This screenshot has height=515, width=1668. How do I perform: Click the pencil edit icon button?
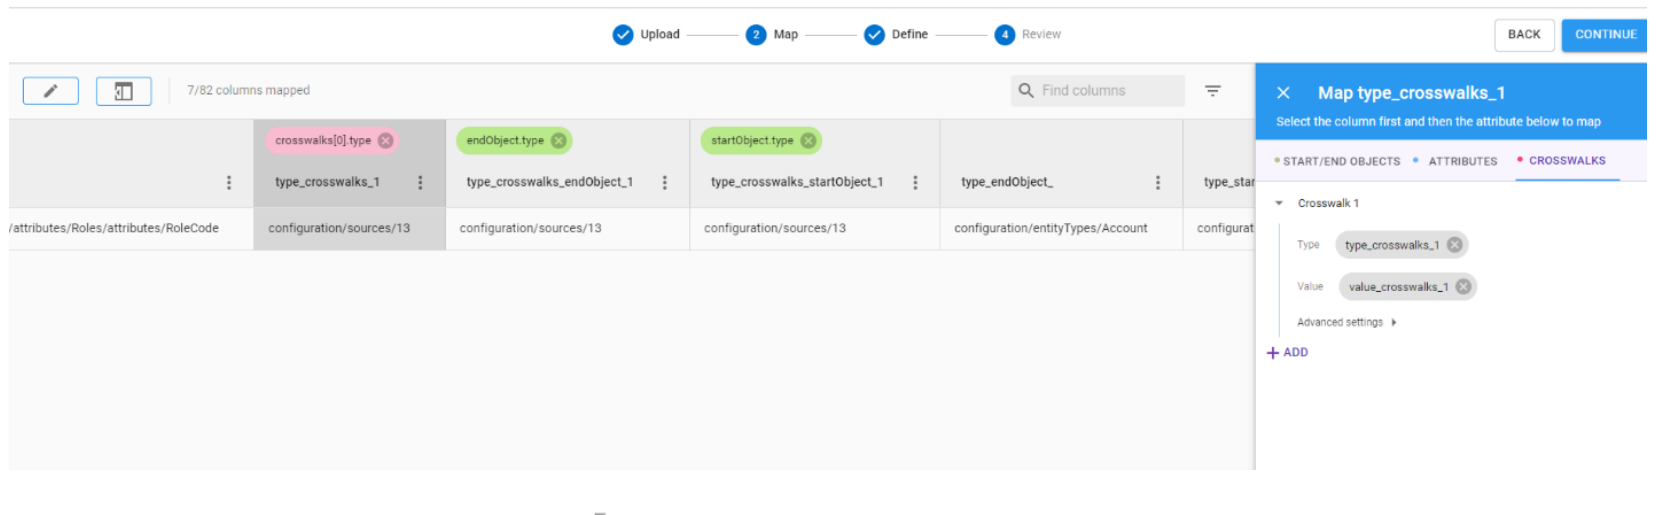click(x=50, y=91)
